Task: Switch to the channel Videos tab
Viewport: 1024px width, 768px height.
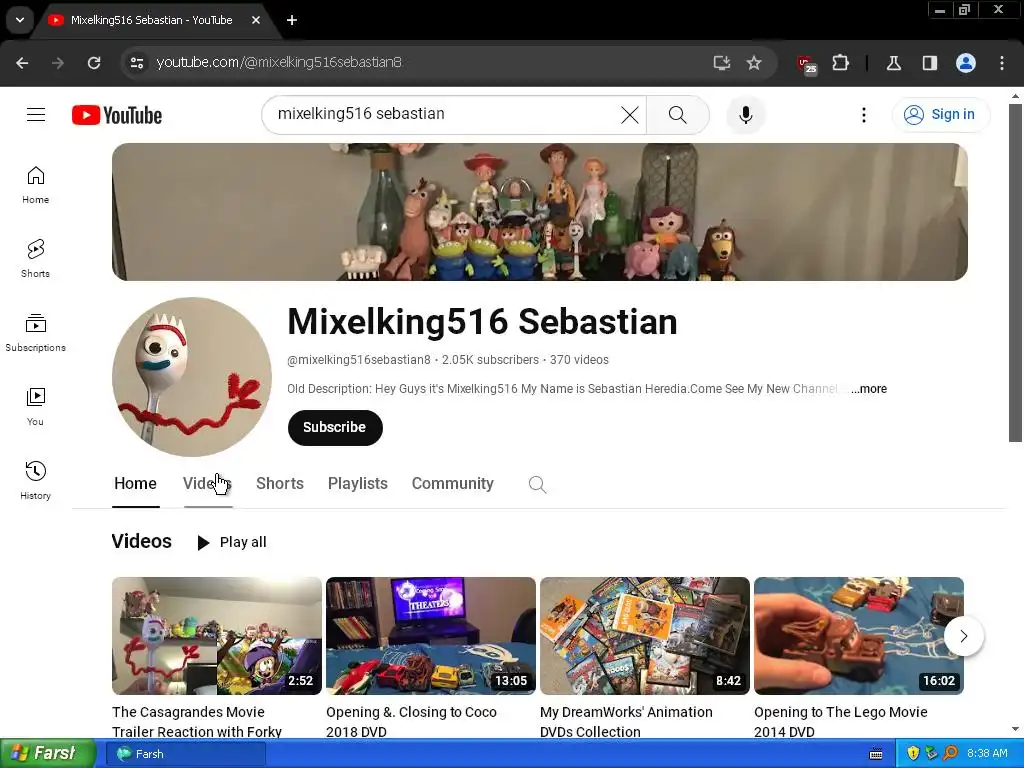Action: 207,484
